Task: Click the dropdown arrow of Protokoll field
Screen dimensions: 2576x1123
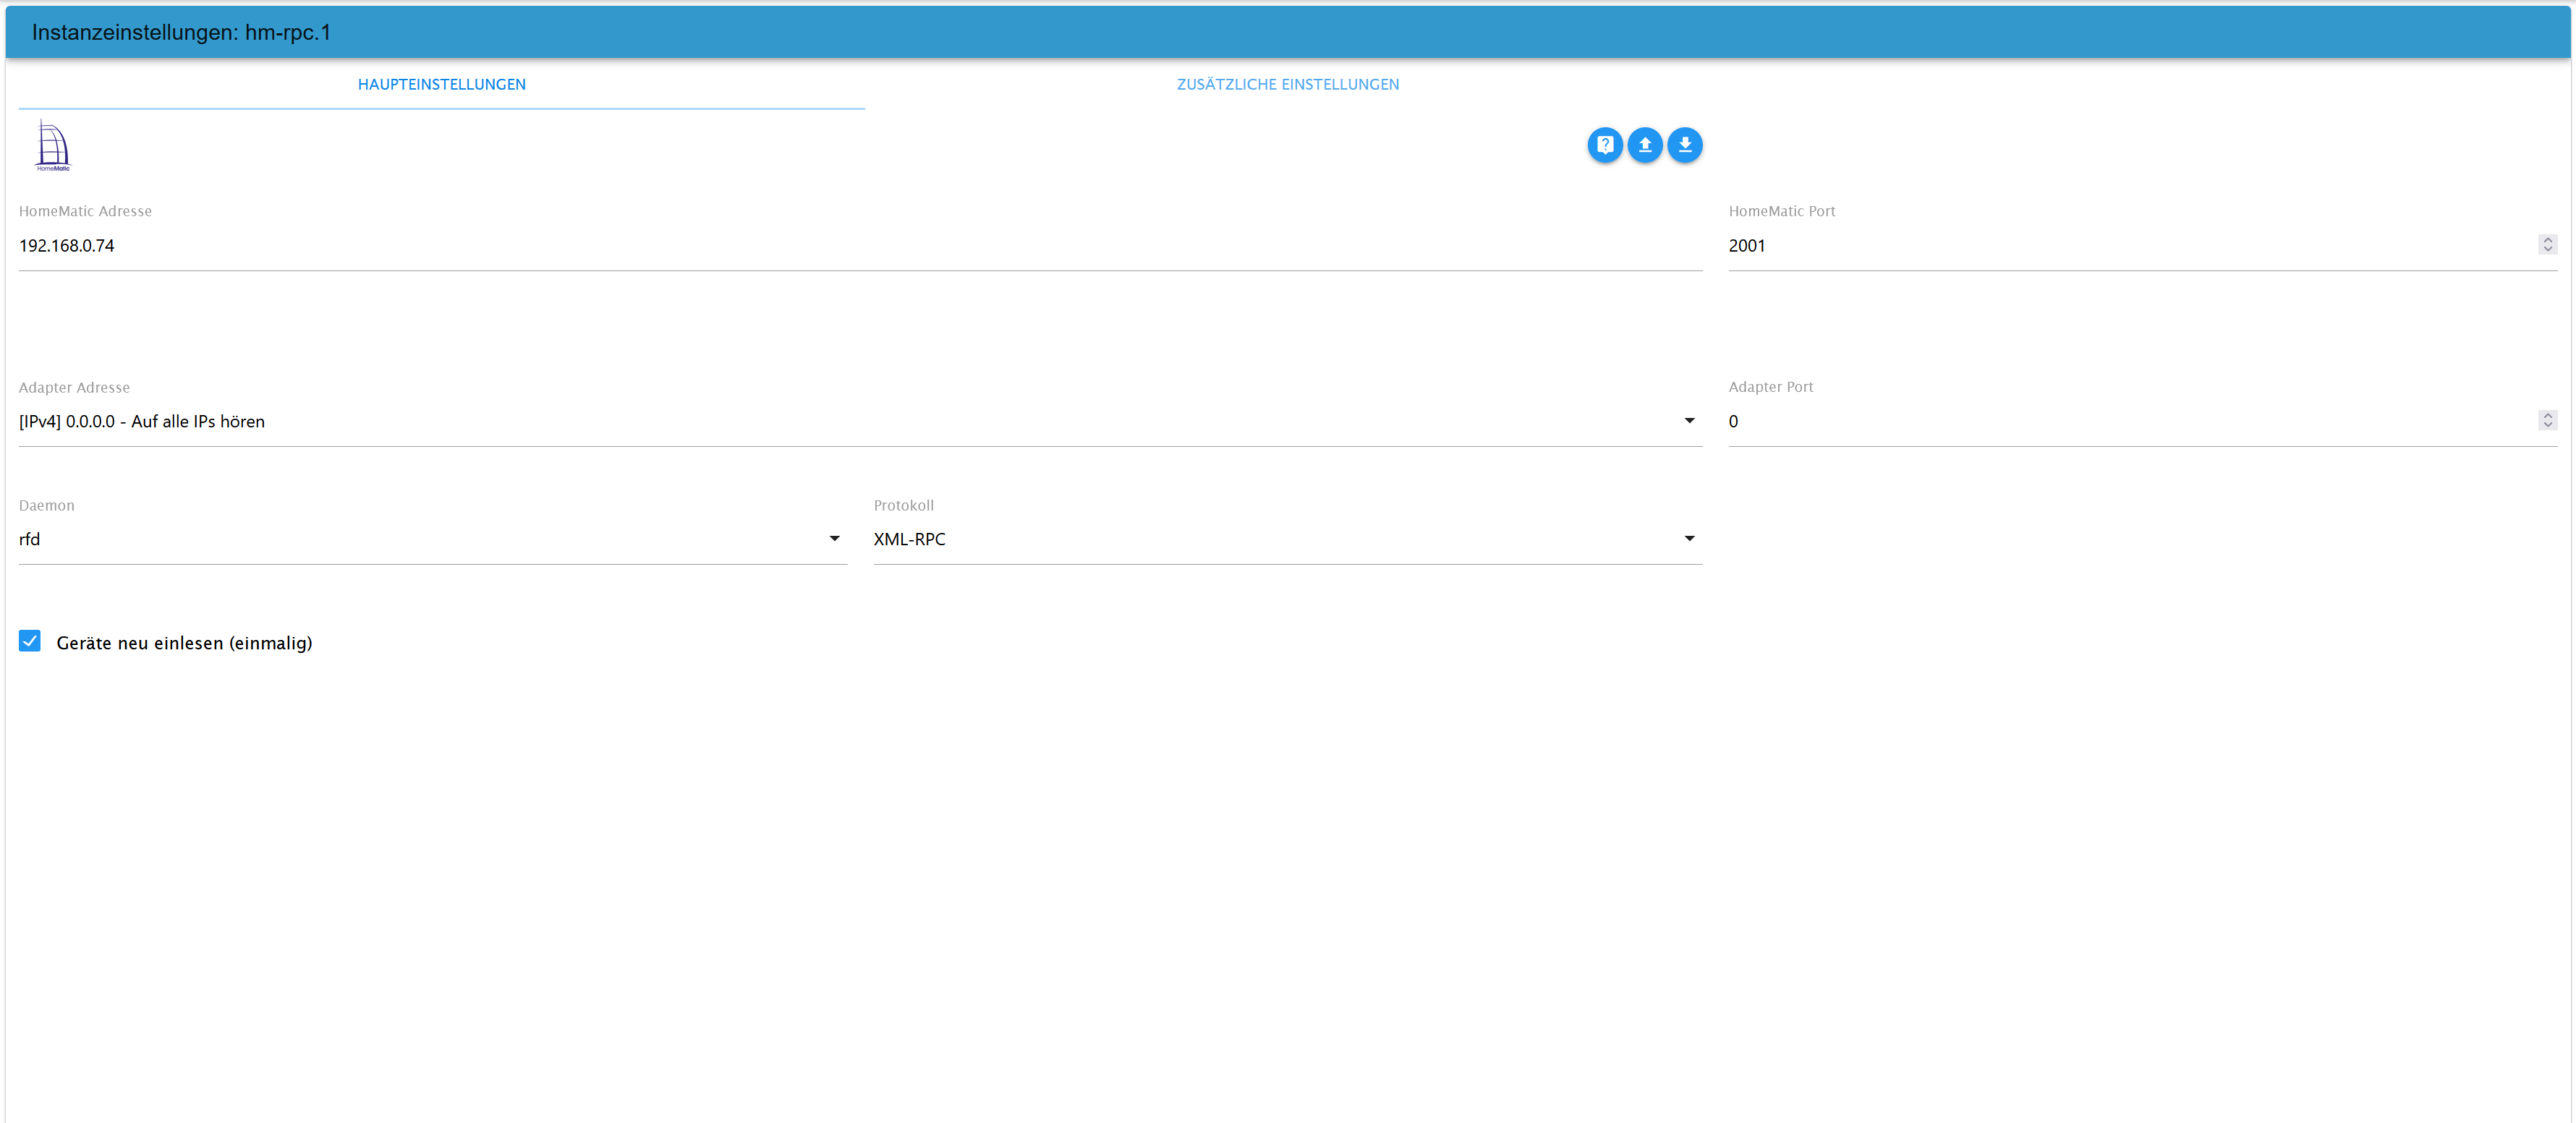Action: (x=1689, y=539)
